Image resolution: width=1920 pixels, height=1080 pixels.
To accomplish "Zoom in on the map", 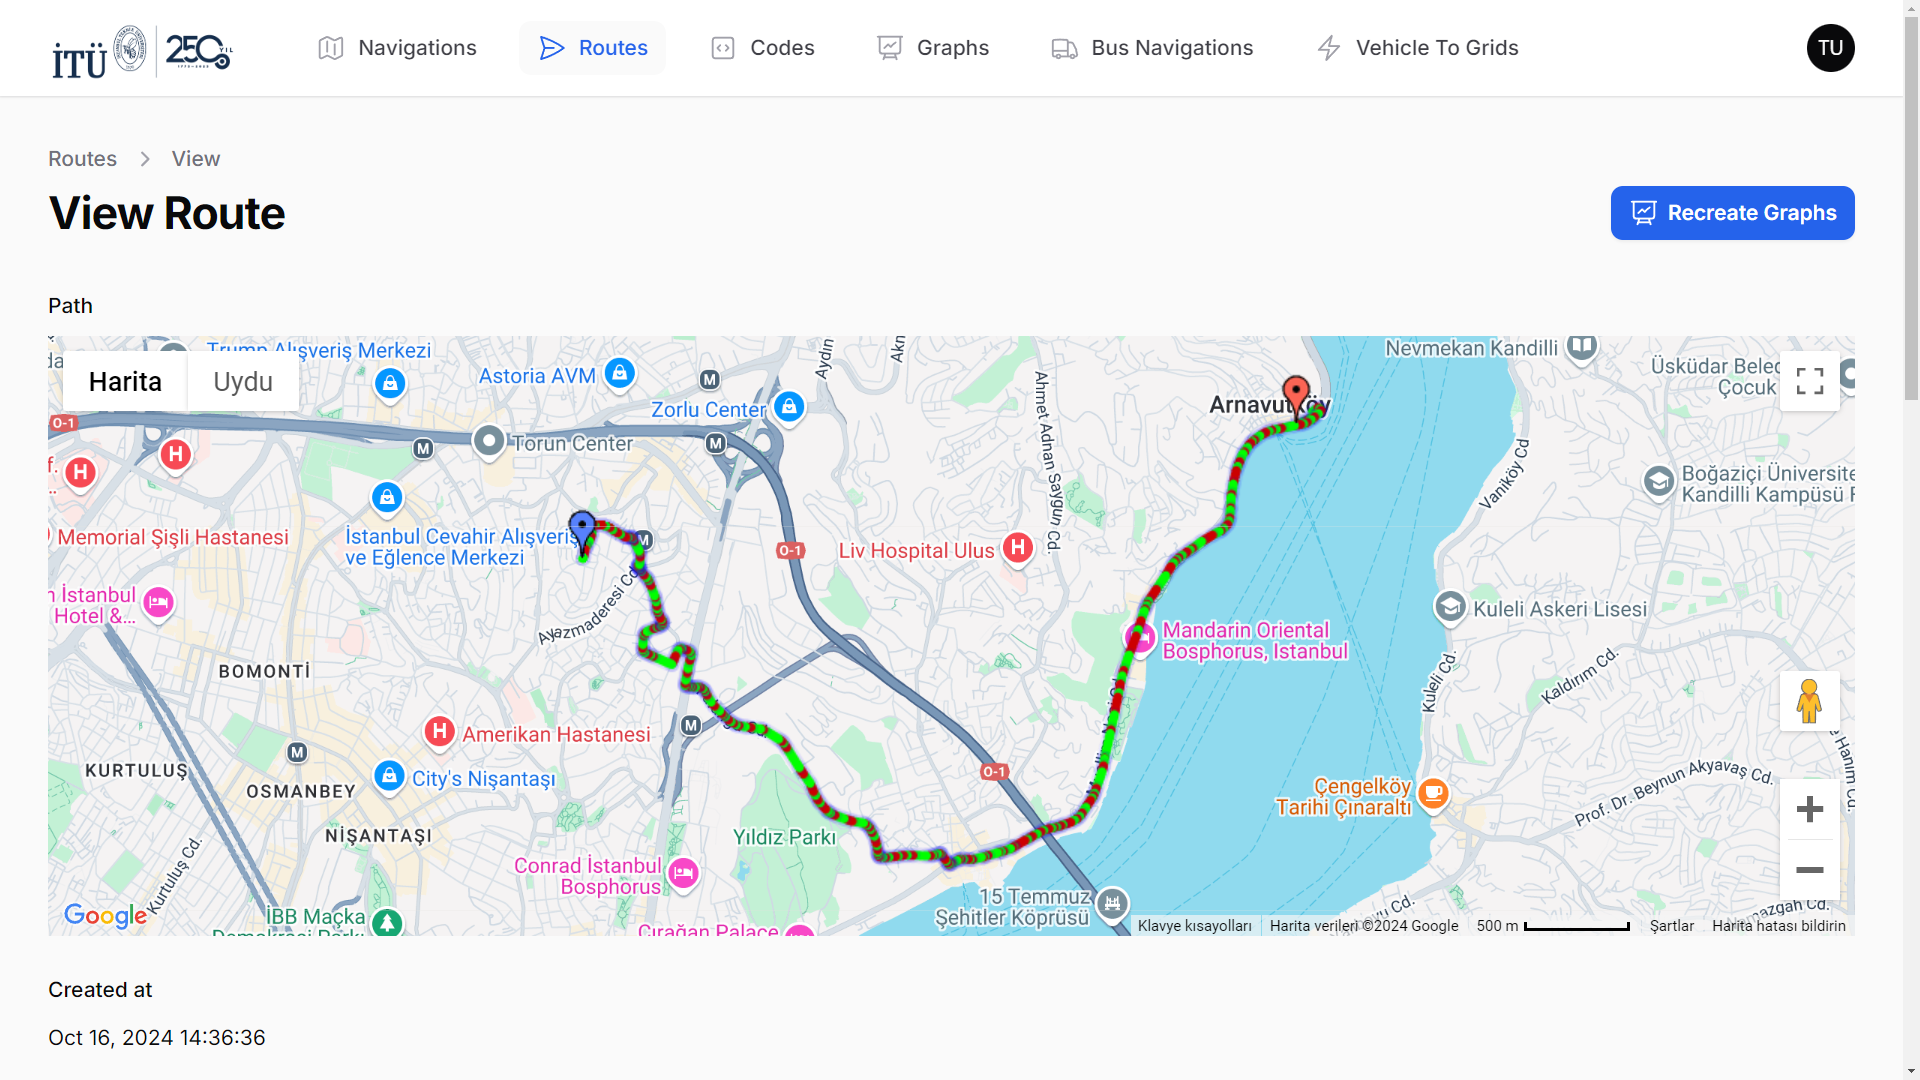I will pos(1809,809).
